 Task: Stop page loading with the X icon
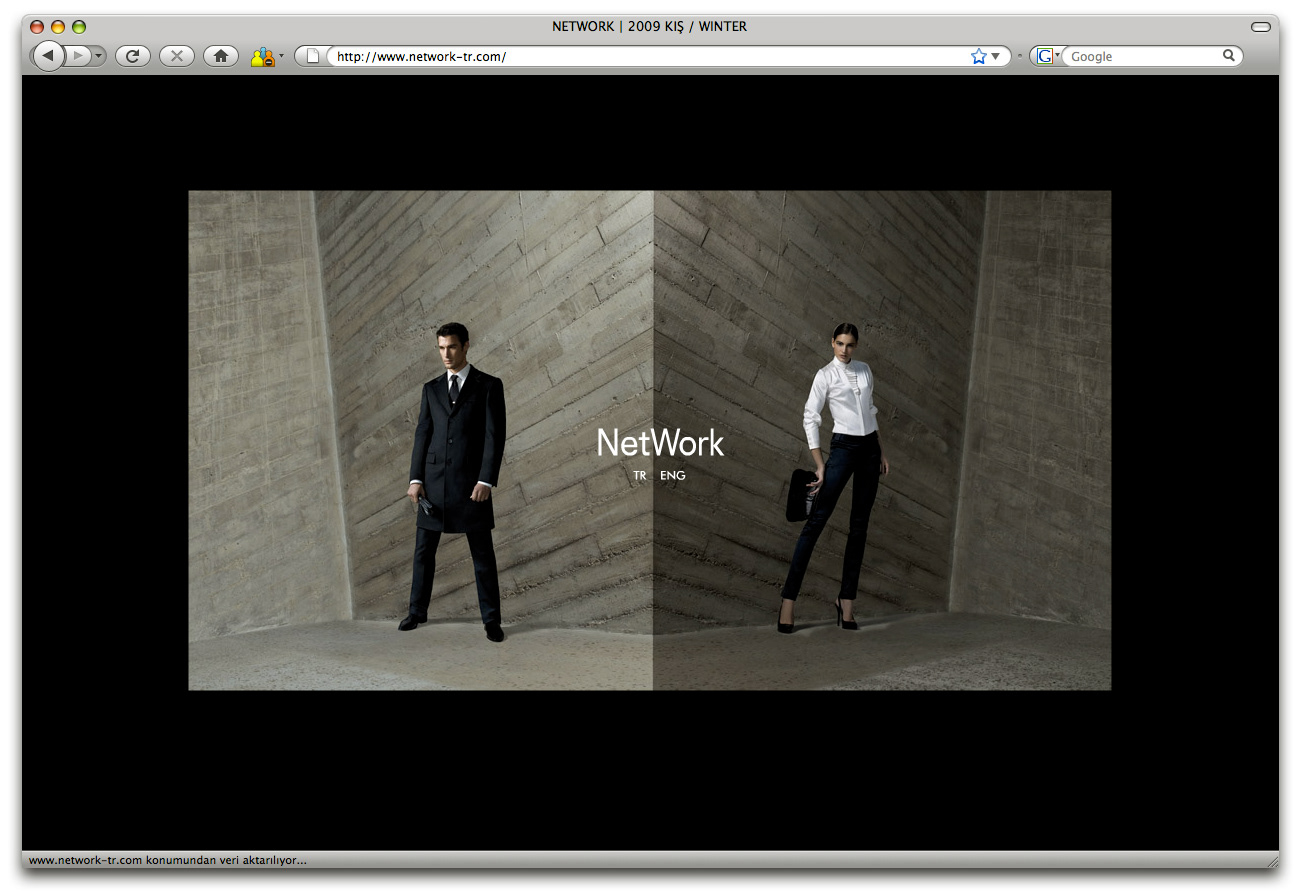pyautogui.click(x=177, y=56)
